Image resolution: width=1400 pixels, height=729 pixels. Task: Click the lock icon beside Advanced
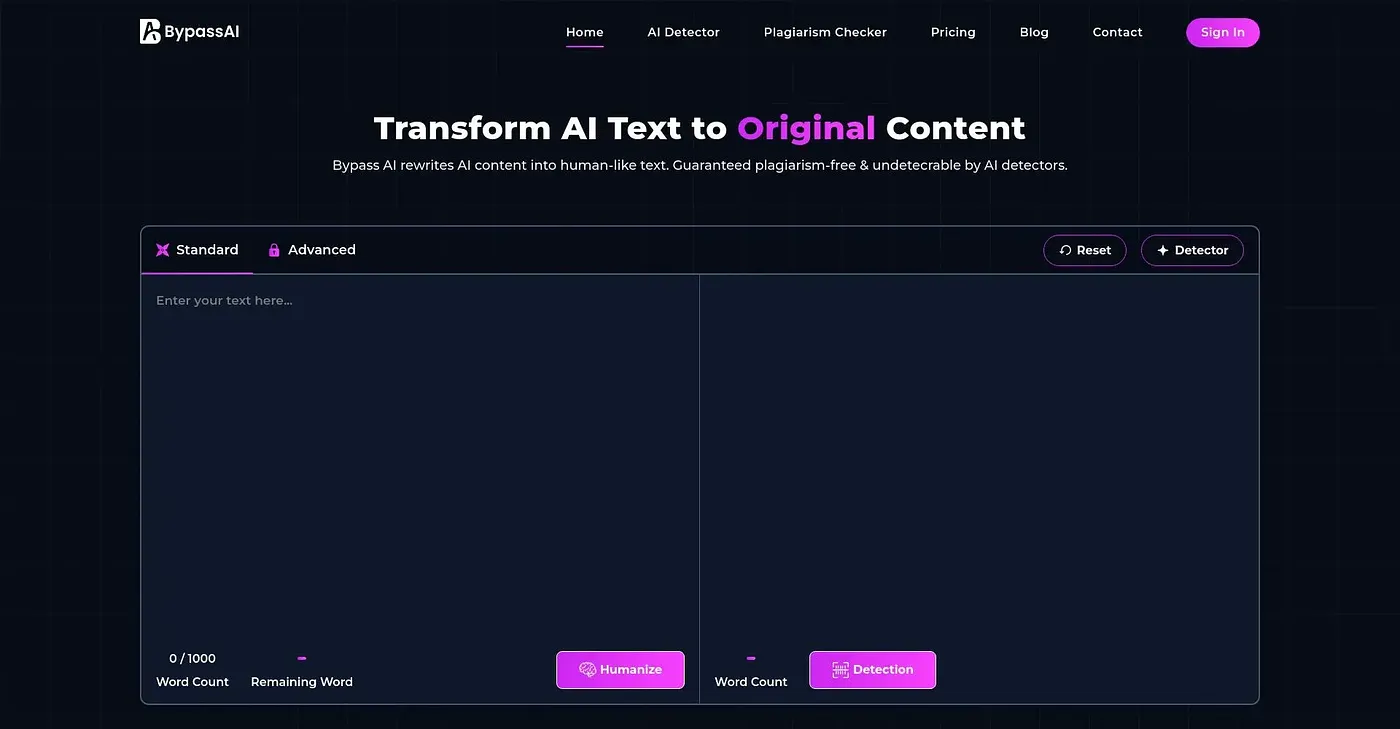point(274,250)
